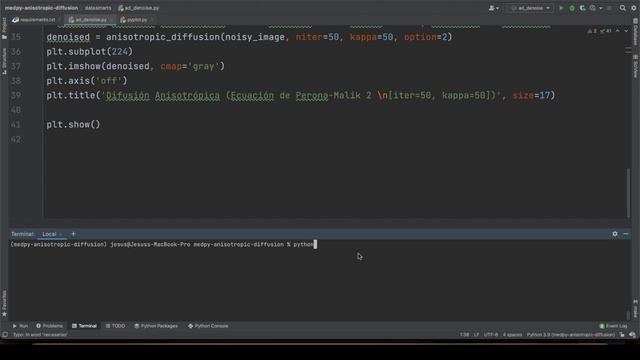Expand the profiler run options arrow

600,8
